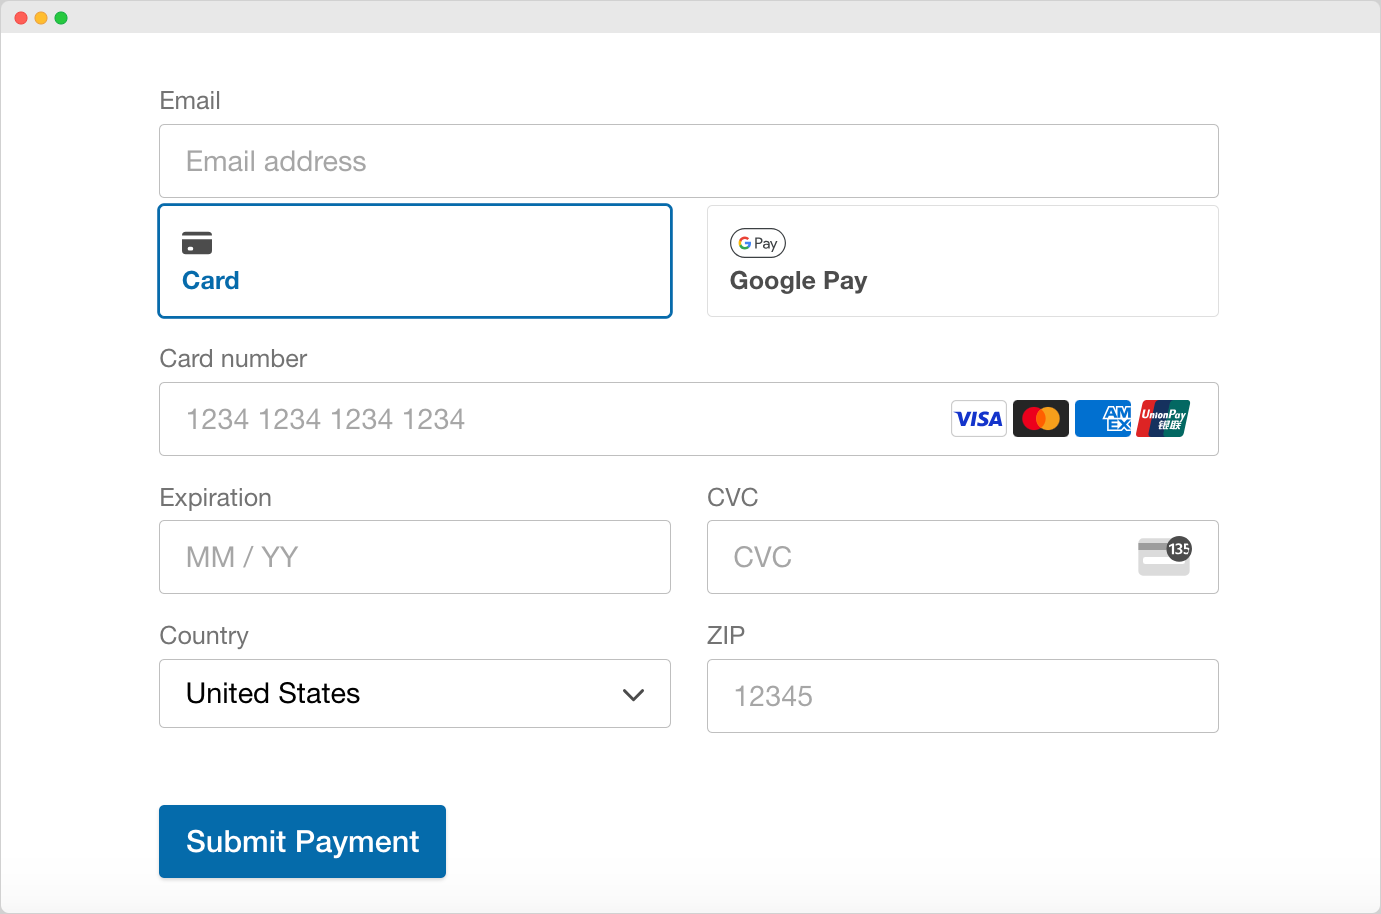
Task: Click the chevron on United States selector
Action: pos(632,694)
